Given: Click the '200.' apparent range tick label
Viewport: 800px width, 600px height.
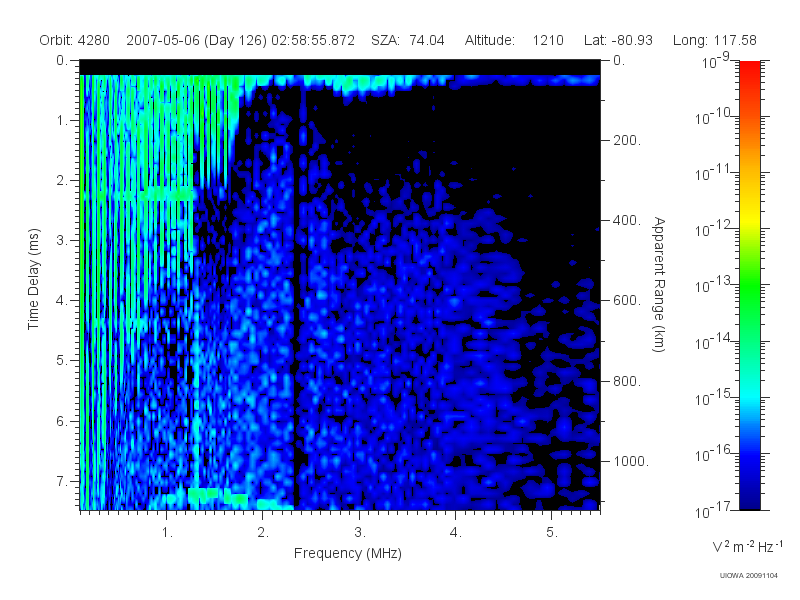Looking at the screenshot, I should [x=627, y=140].
